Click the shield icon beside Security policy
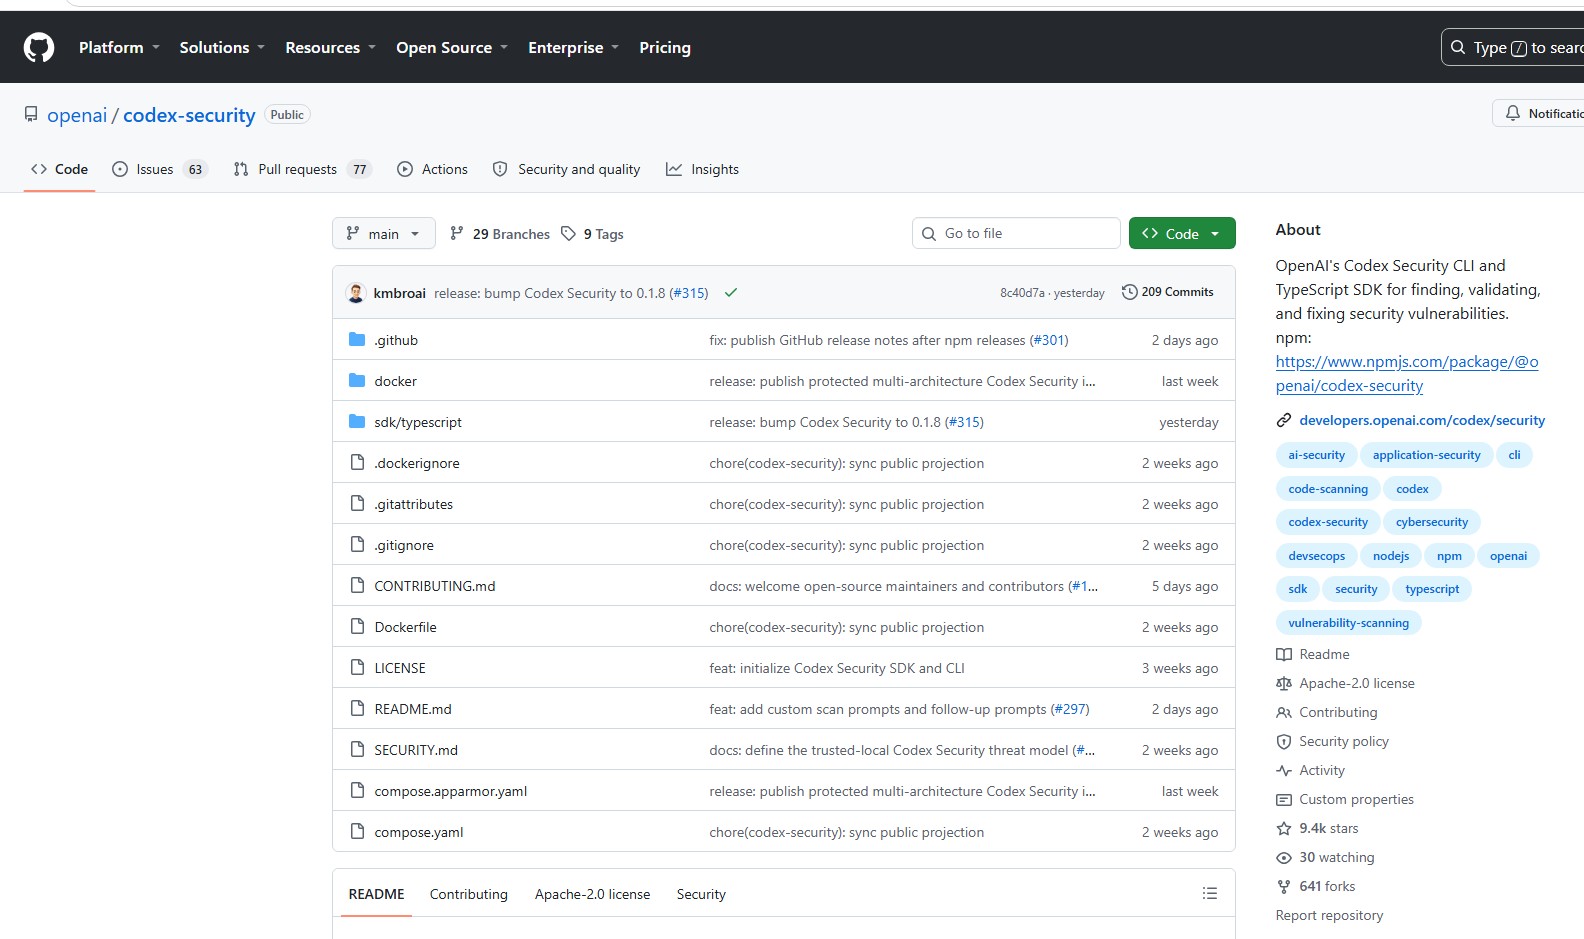Screen dimensions: 1584x939 tap(1284, 742)
